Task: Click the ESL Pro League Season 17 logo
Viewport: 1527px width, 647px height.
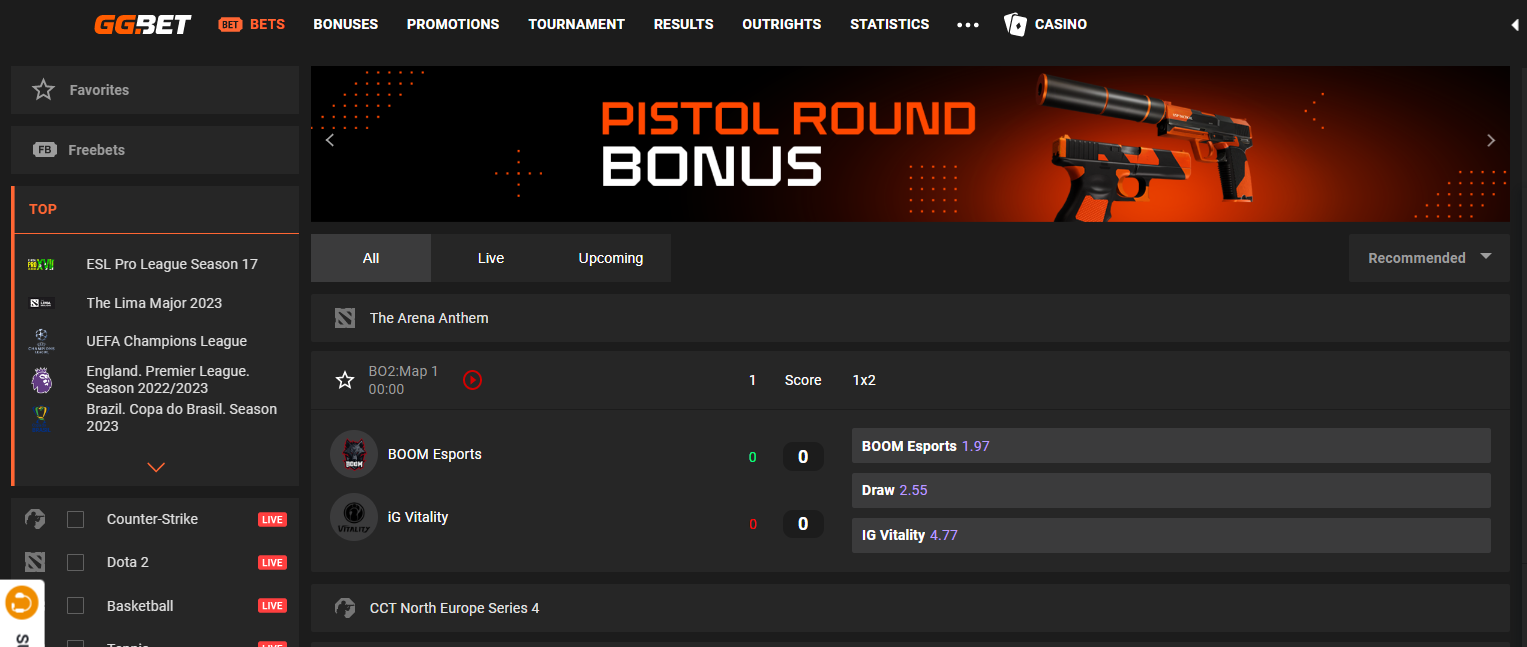Action: (41, 264)
